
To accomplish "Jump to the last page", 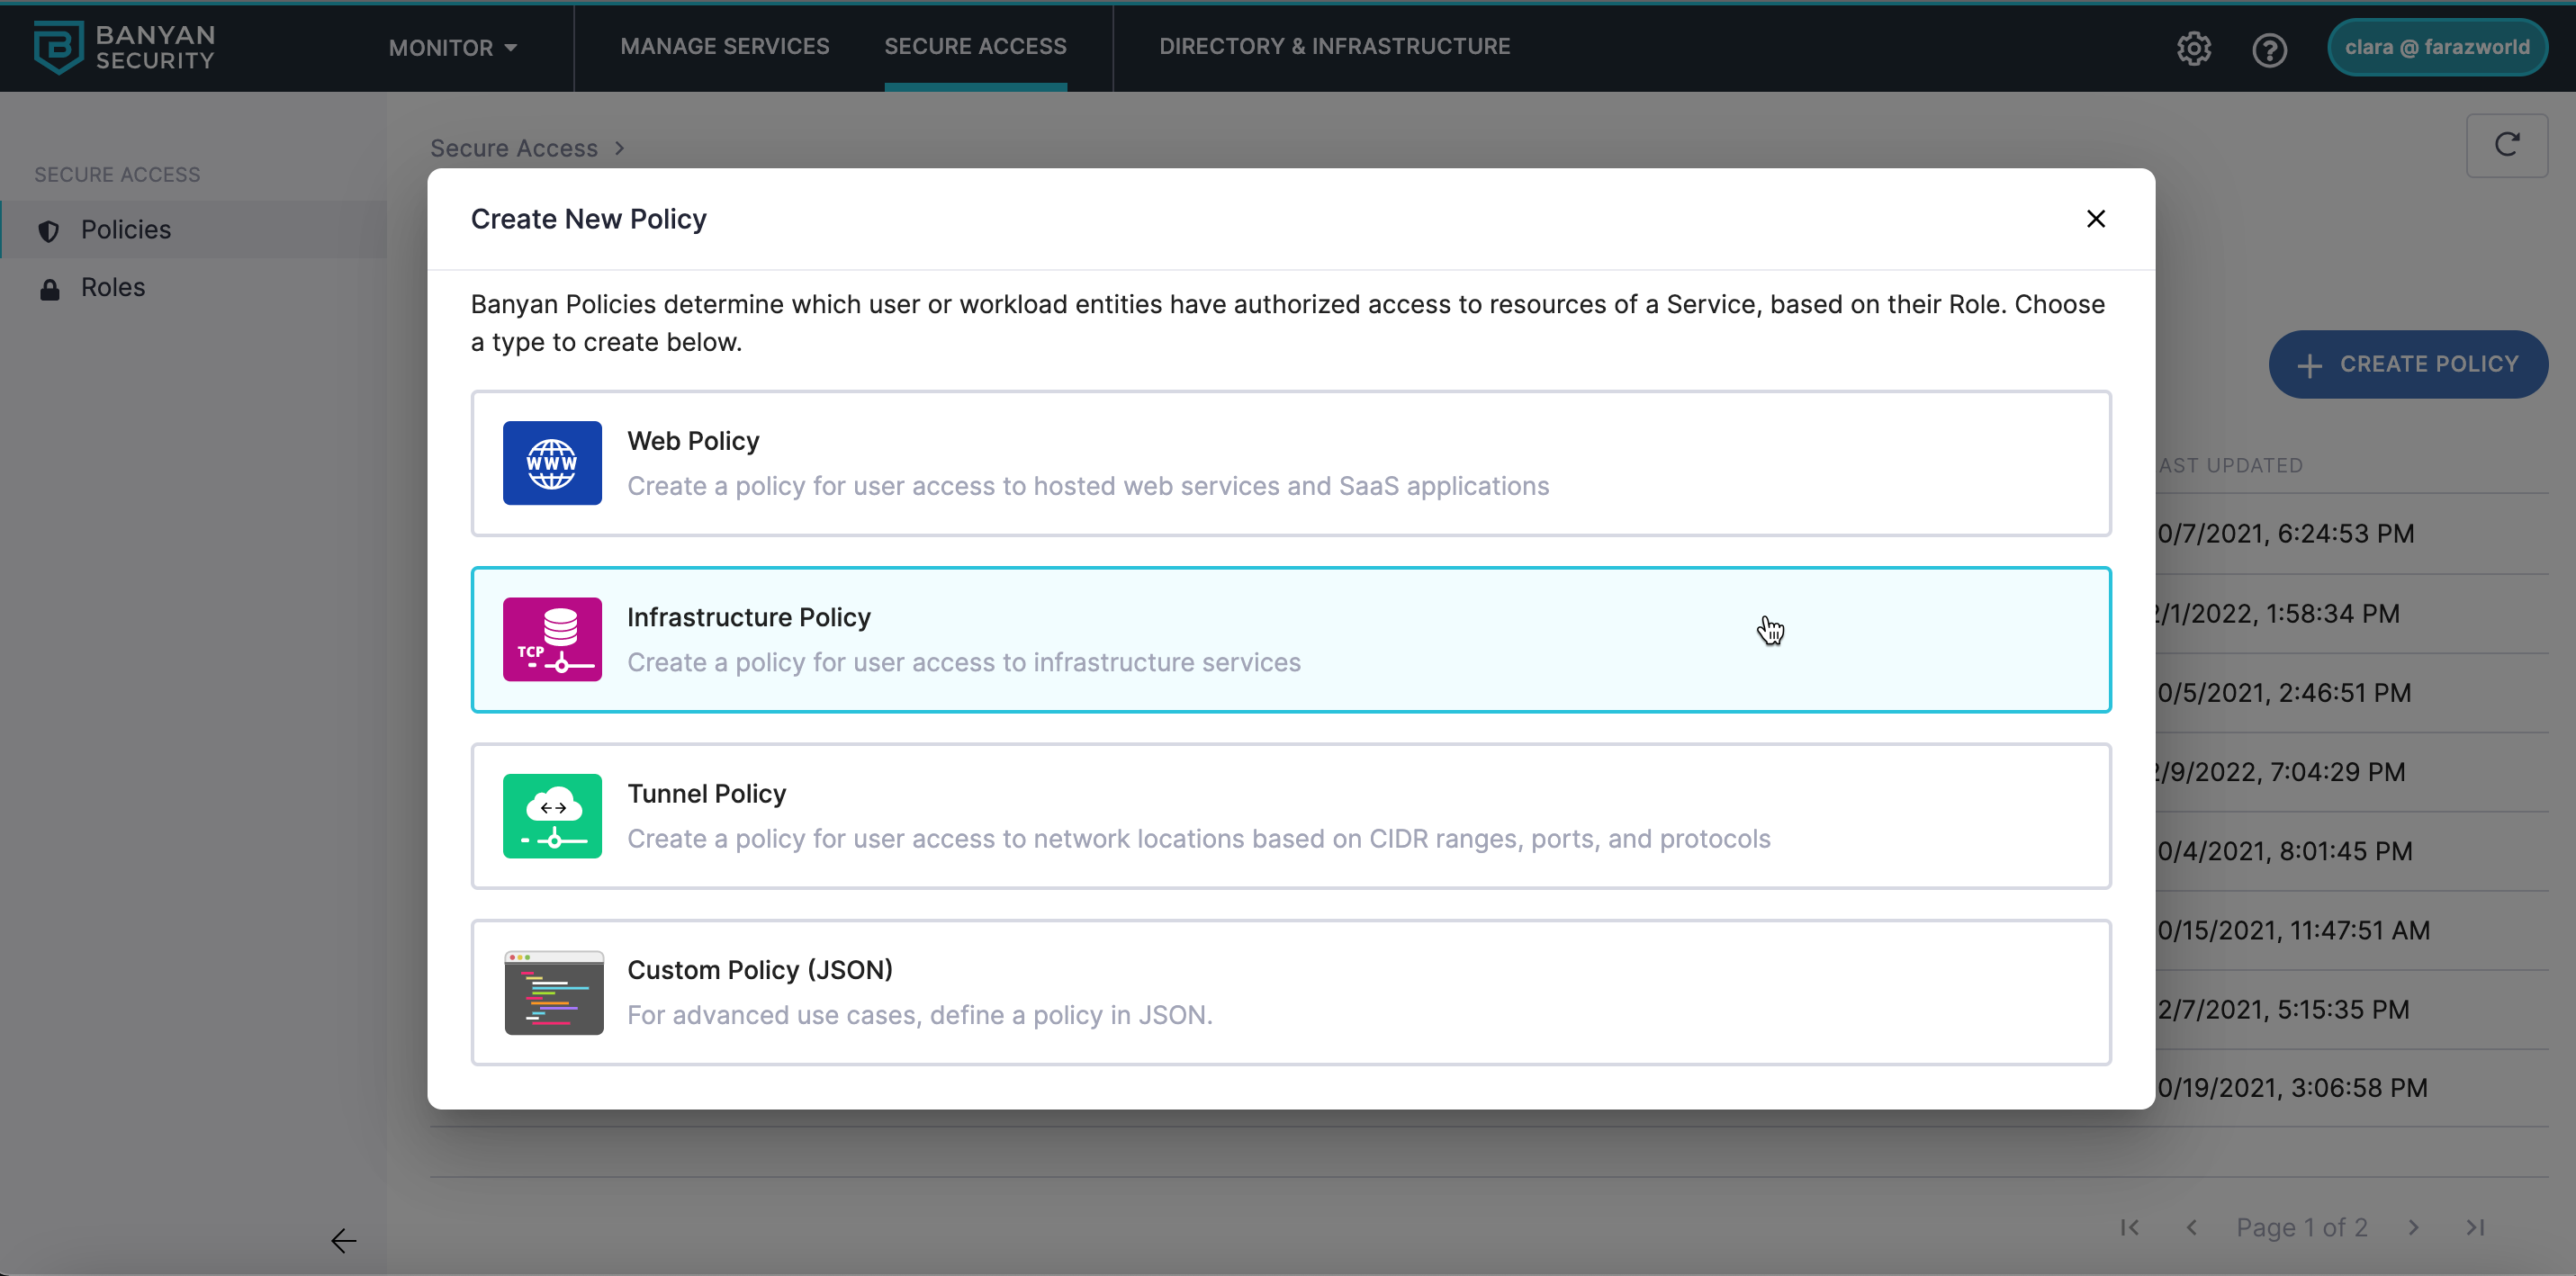I will [2475, 1227].
